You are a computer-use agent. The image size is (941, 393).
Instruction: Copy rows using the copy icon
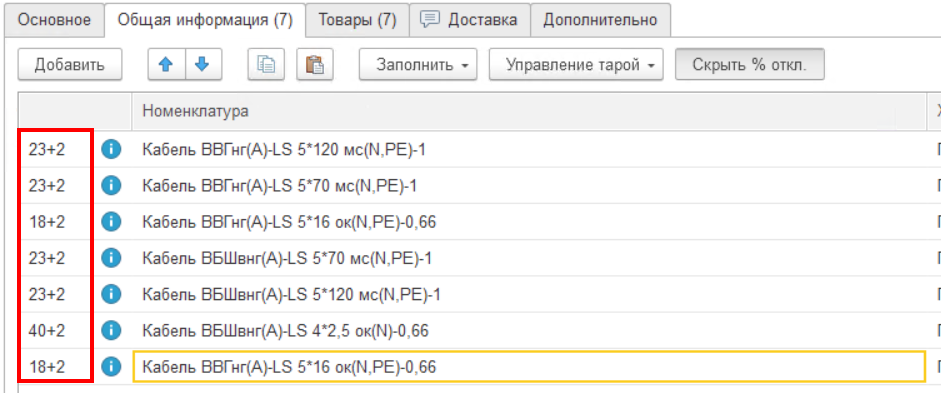tap(266, 65)
